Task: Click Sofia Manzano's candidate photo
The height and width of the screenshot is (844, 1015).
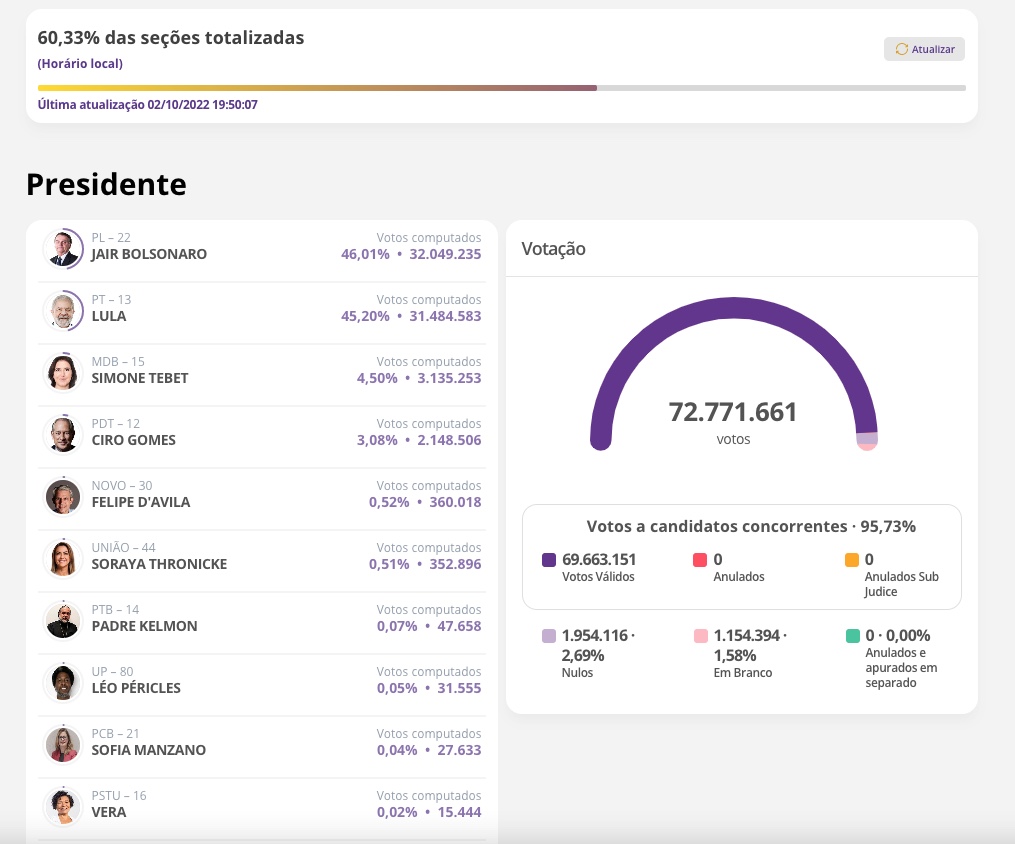Action: pos(62,744)
